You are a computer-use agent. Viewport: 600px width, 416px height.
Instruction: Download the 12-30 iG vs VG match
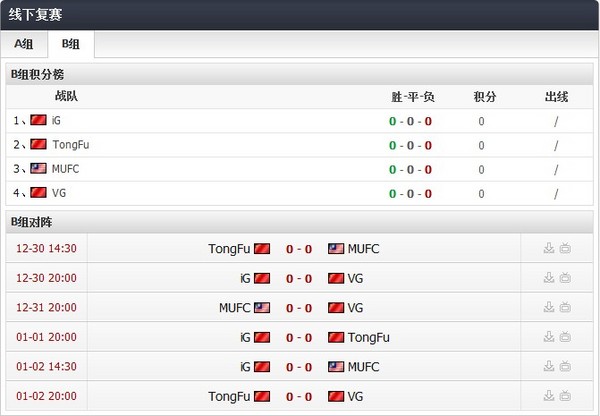click(548, 278)
